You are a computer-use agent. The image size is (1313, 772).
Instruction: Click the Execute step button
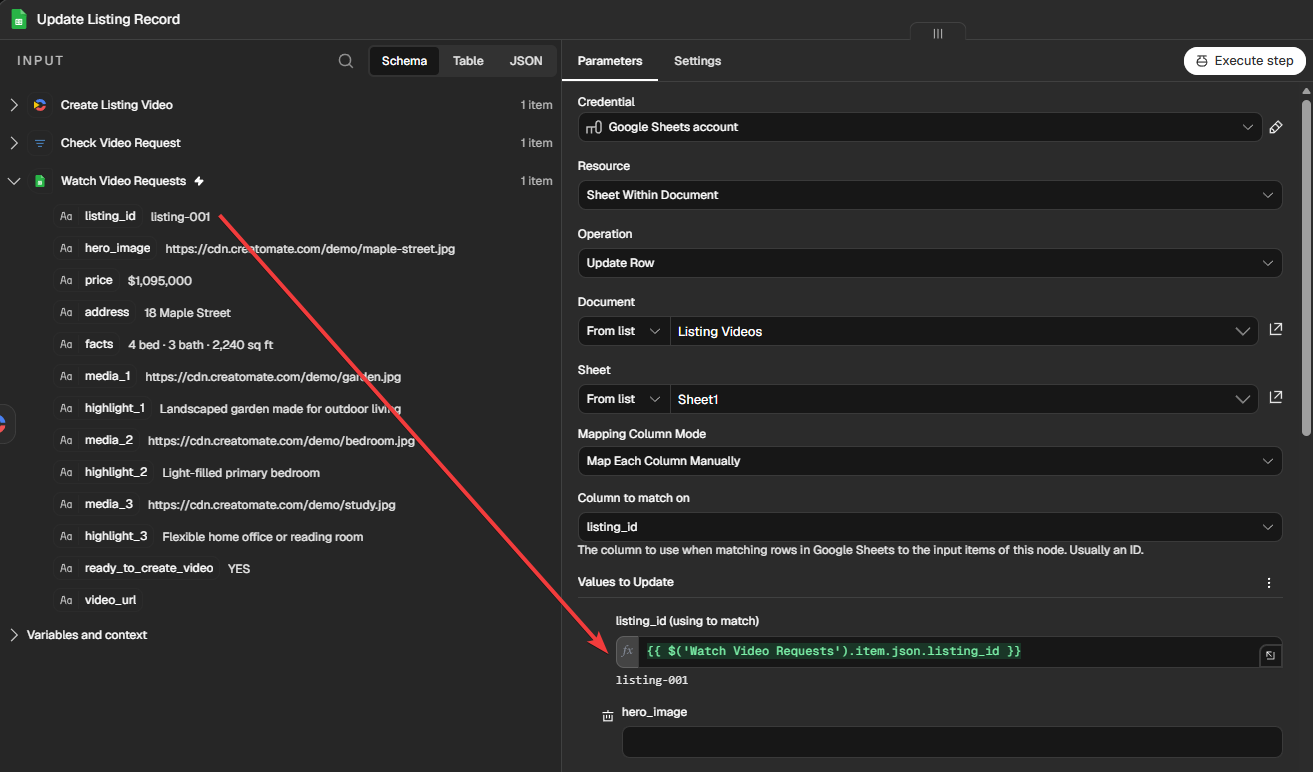point(1244,61)
